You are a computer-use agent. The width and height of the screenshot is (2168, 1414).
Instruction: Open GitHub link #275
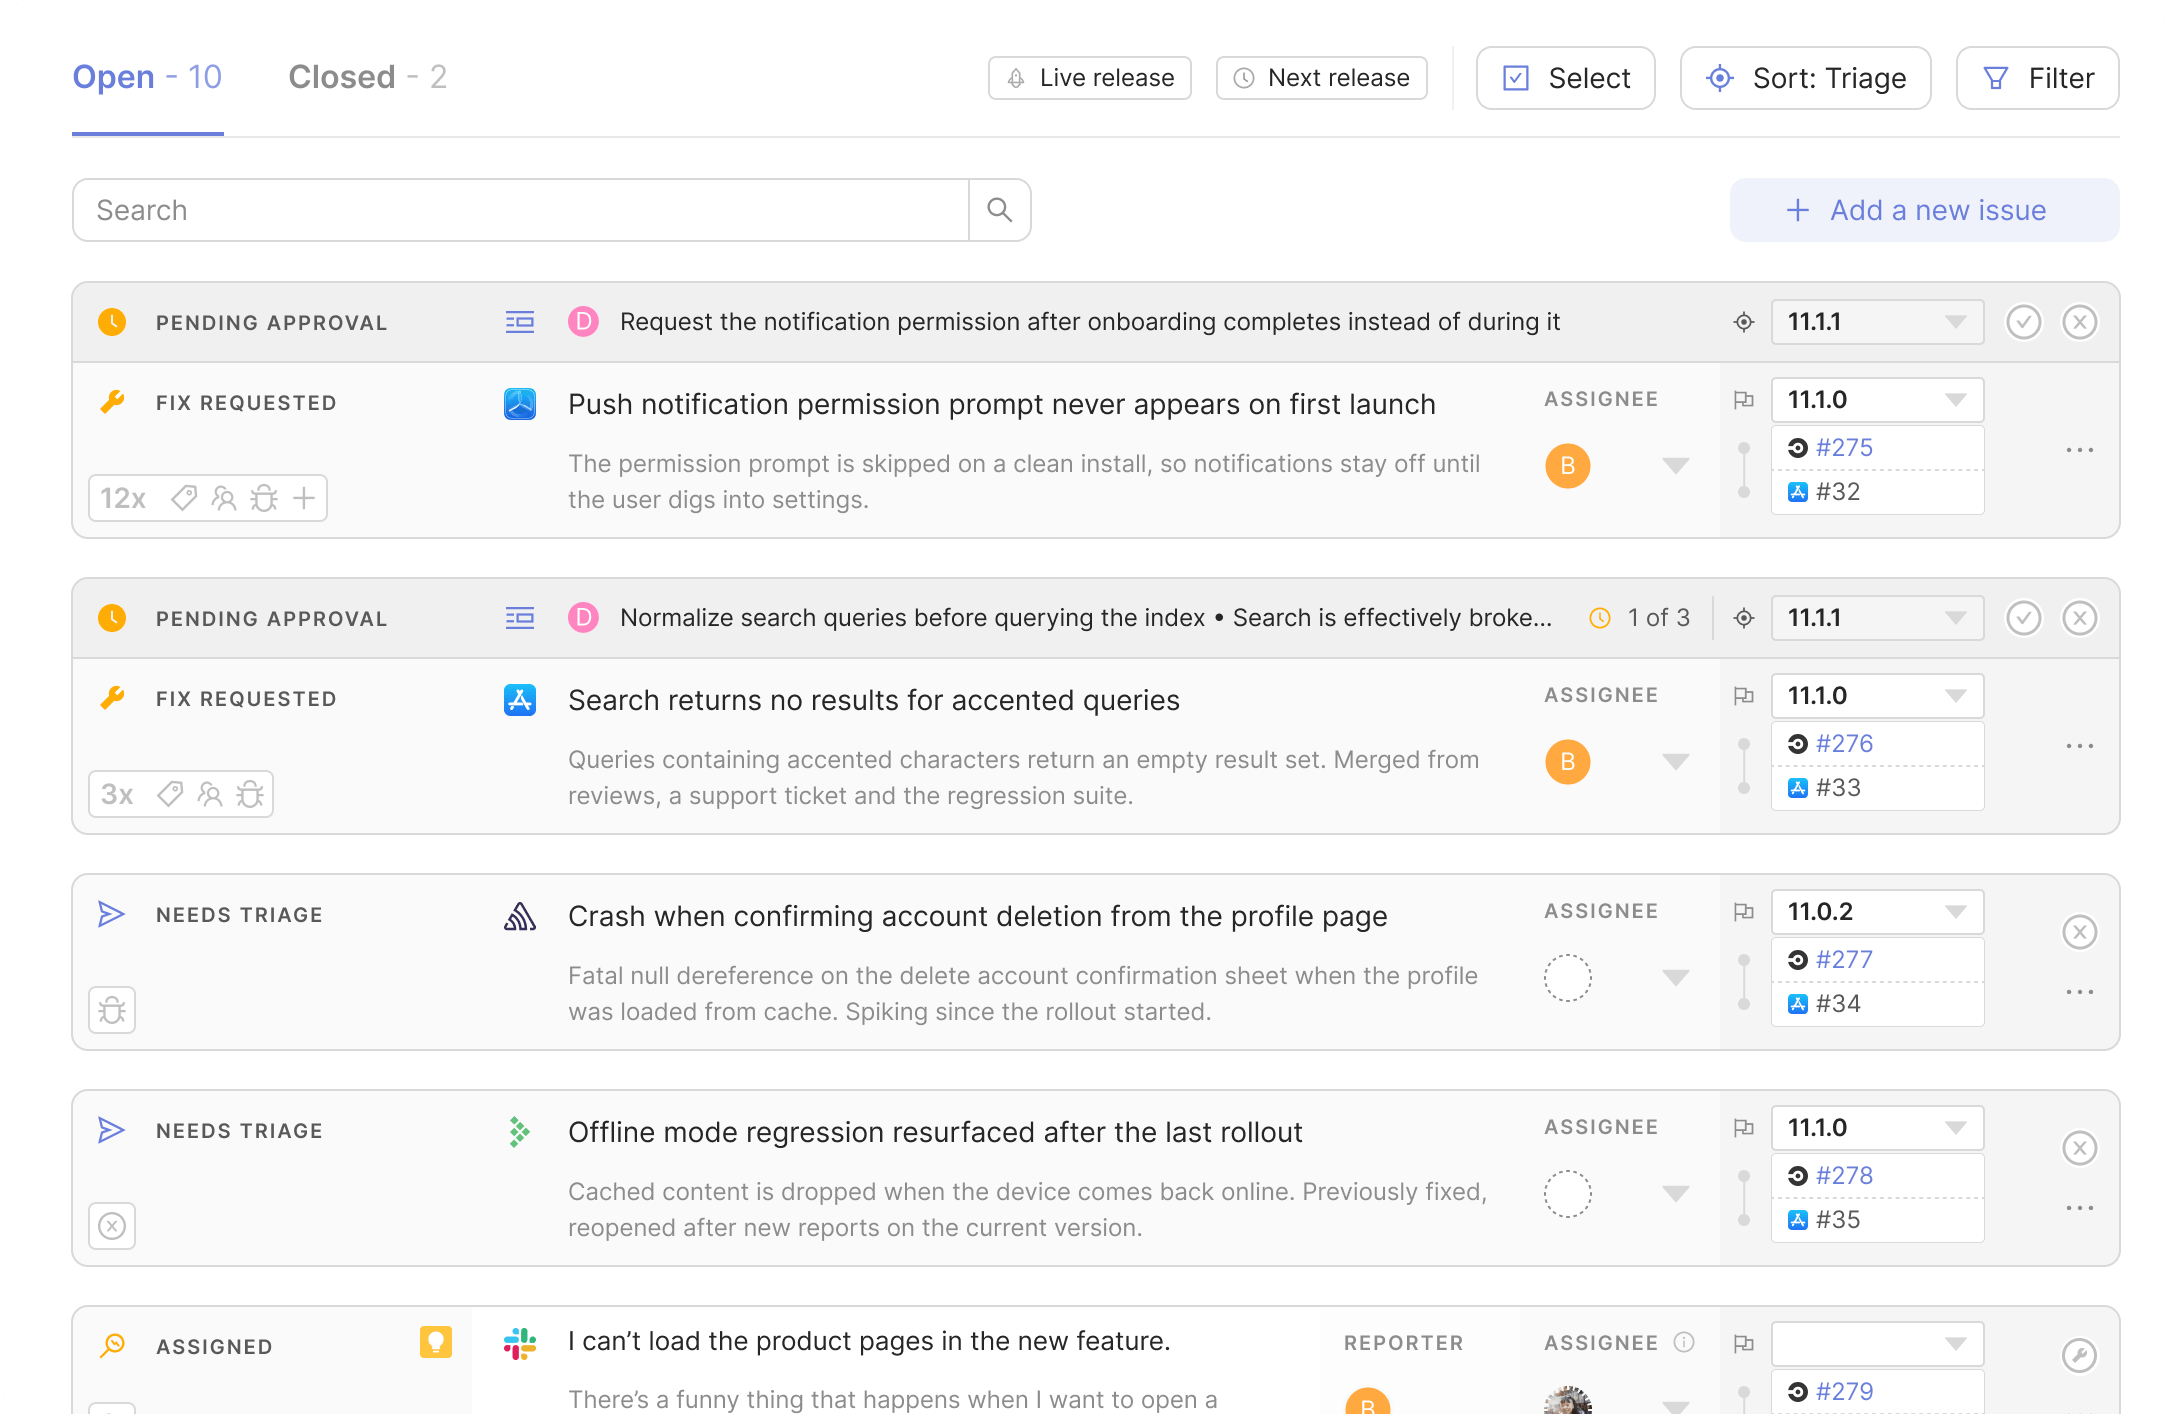(x=1844, y=448)
